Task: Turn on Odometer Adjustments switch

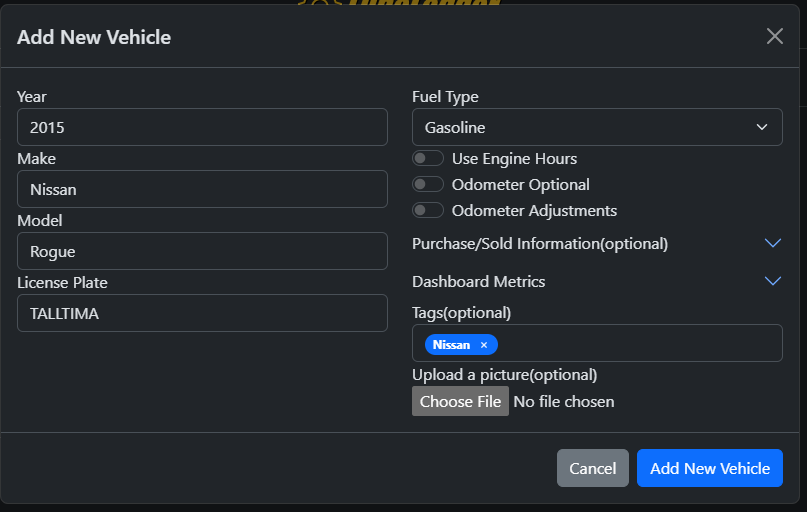Action: 428,210
